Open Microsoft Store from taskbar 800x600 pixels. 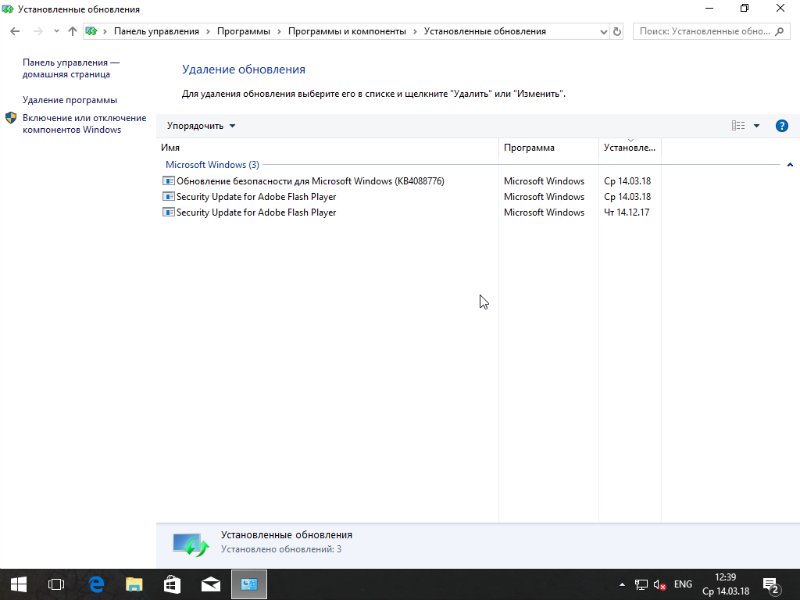point(172,584)
